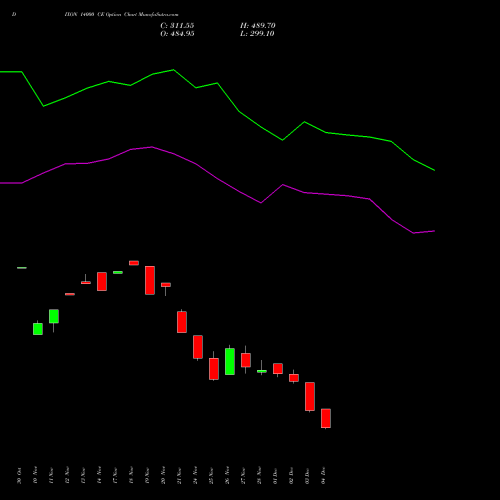The height and width of the screenshot is (500, 500).
Task: Select the 30 Oct date label
Action: click(x=19, y=476)
